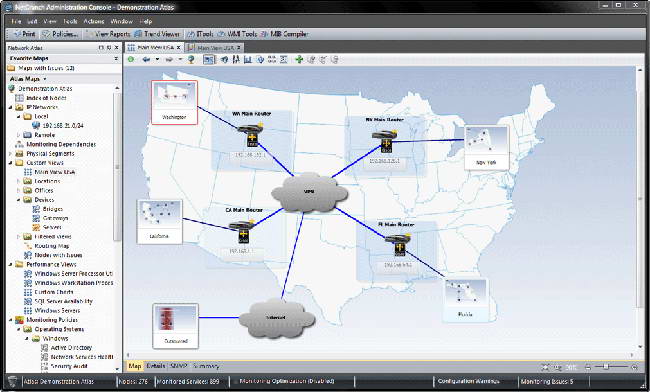
Task: Open the View menu
Action: tap(50, 21)
